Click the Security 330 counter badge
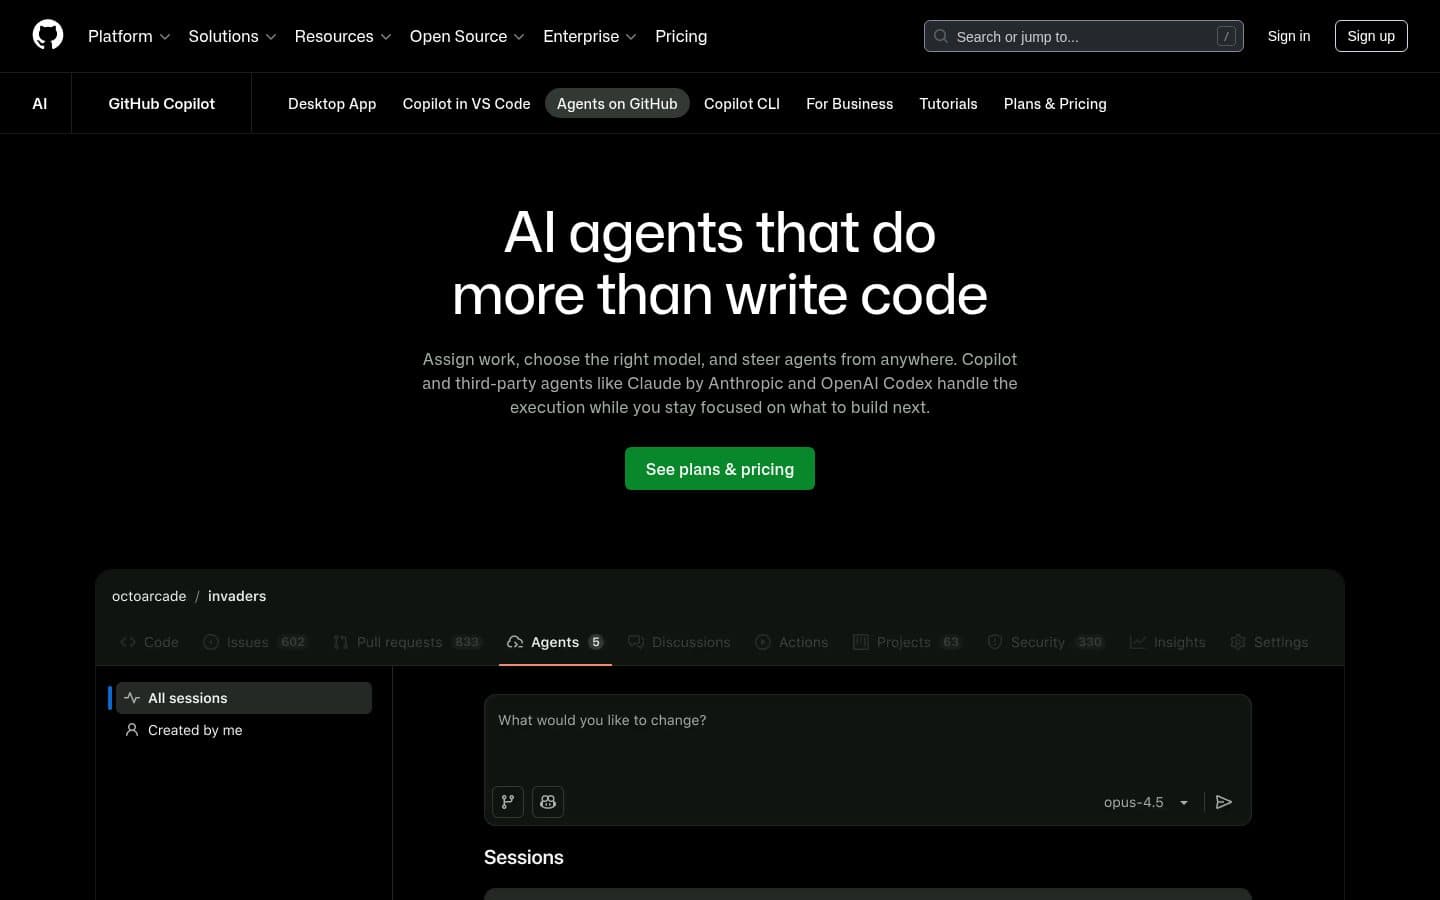The image size is (1440, 900). tap(1090, 642)
